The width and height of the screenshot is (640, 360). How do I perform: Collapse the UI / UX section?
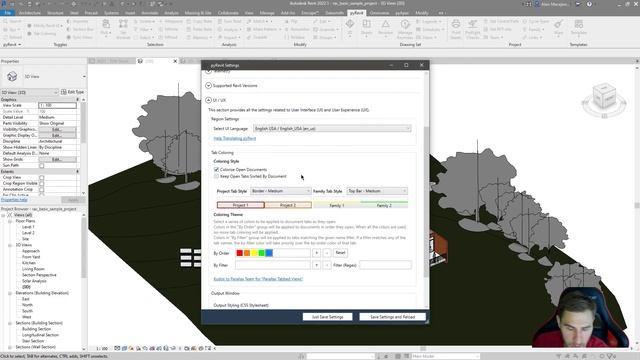[208, 100]
